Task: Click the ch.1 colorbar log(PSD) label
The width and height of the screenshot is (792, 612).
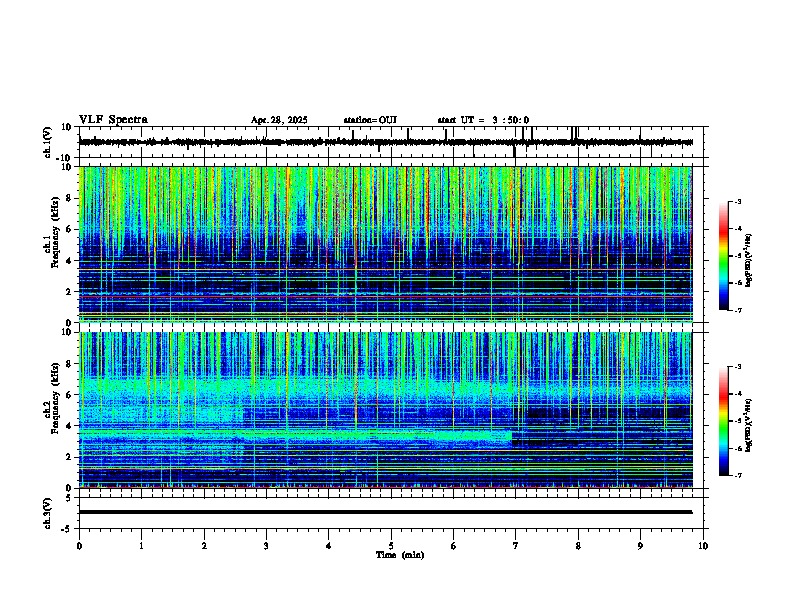Action: 749,260
